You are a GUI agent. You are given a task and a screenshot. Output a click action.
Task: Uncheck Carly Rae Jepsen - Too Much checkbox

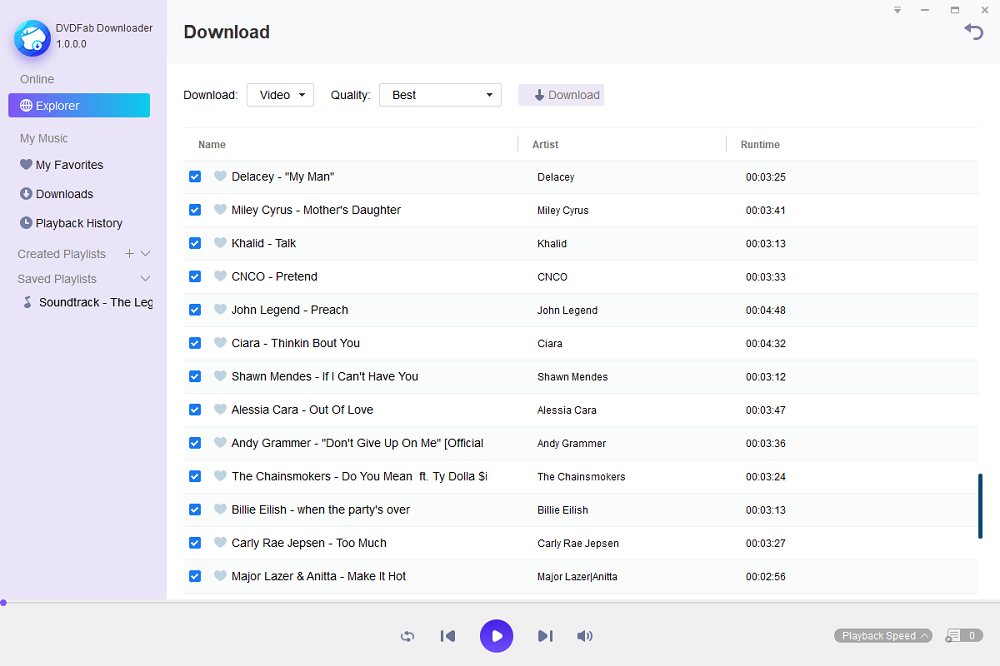tap(195, 543)
